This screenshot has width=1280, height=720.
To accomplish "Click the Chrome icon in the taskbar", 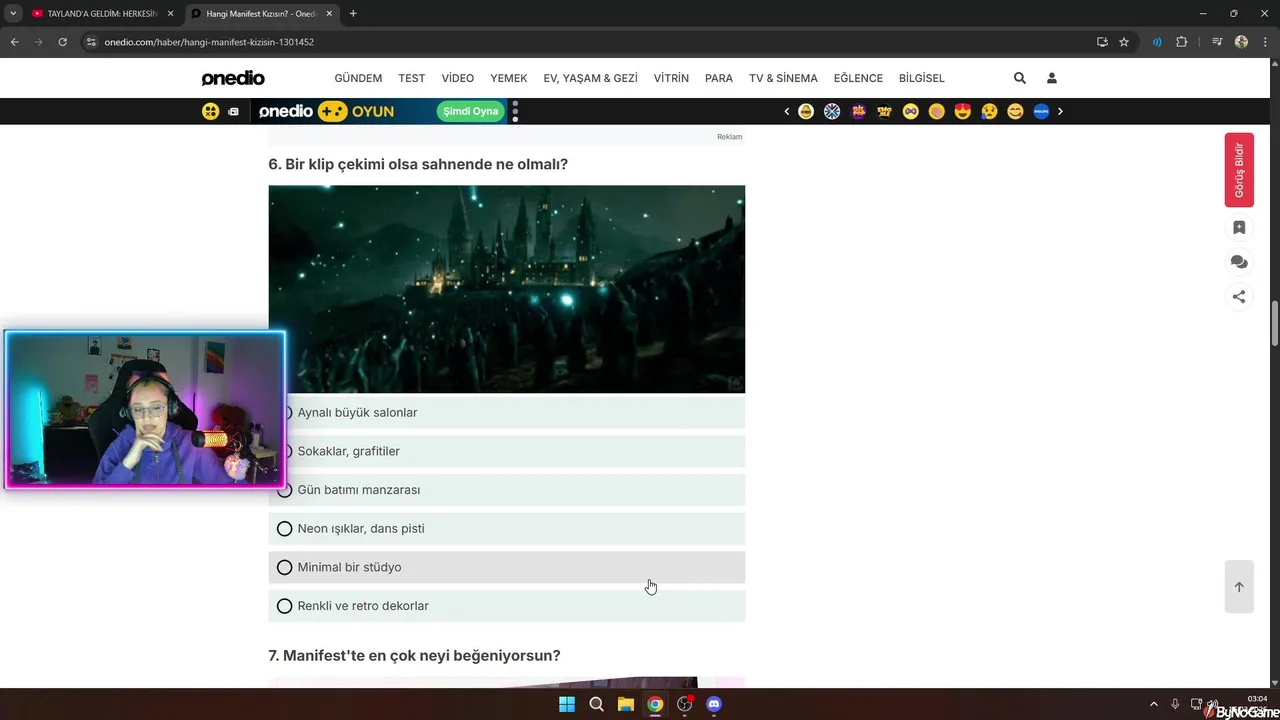I will [x=655, y=704].
